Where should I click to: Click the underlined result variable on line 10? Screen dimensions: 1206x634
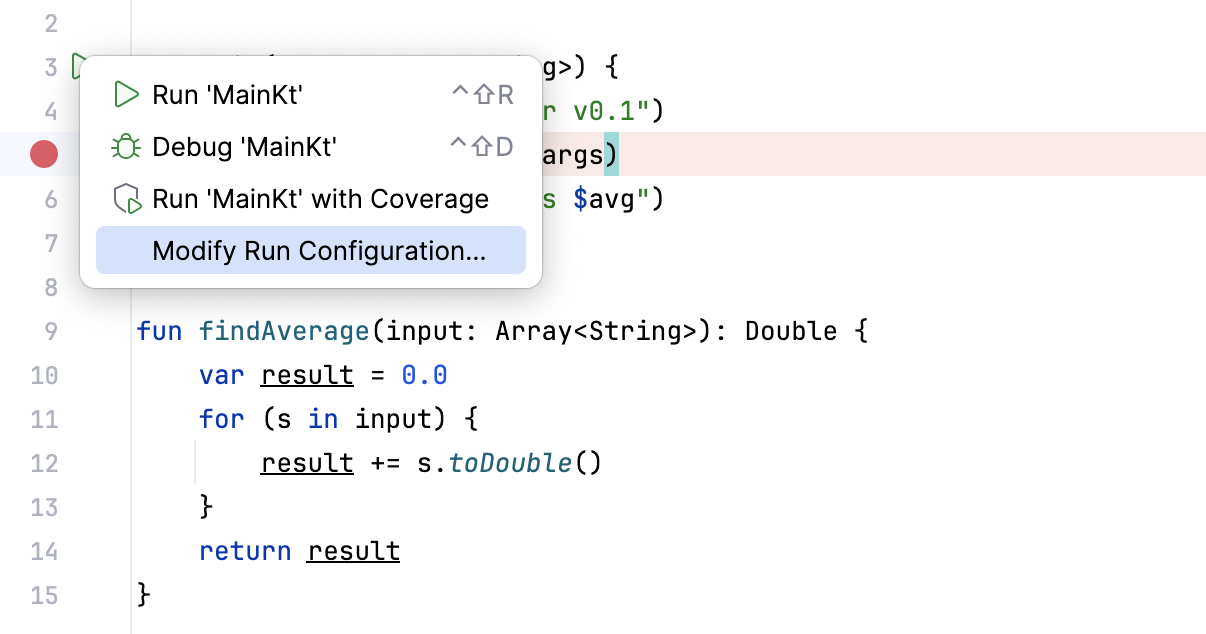pyautogui.click(x=306, y=376)
